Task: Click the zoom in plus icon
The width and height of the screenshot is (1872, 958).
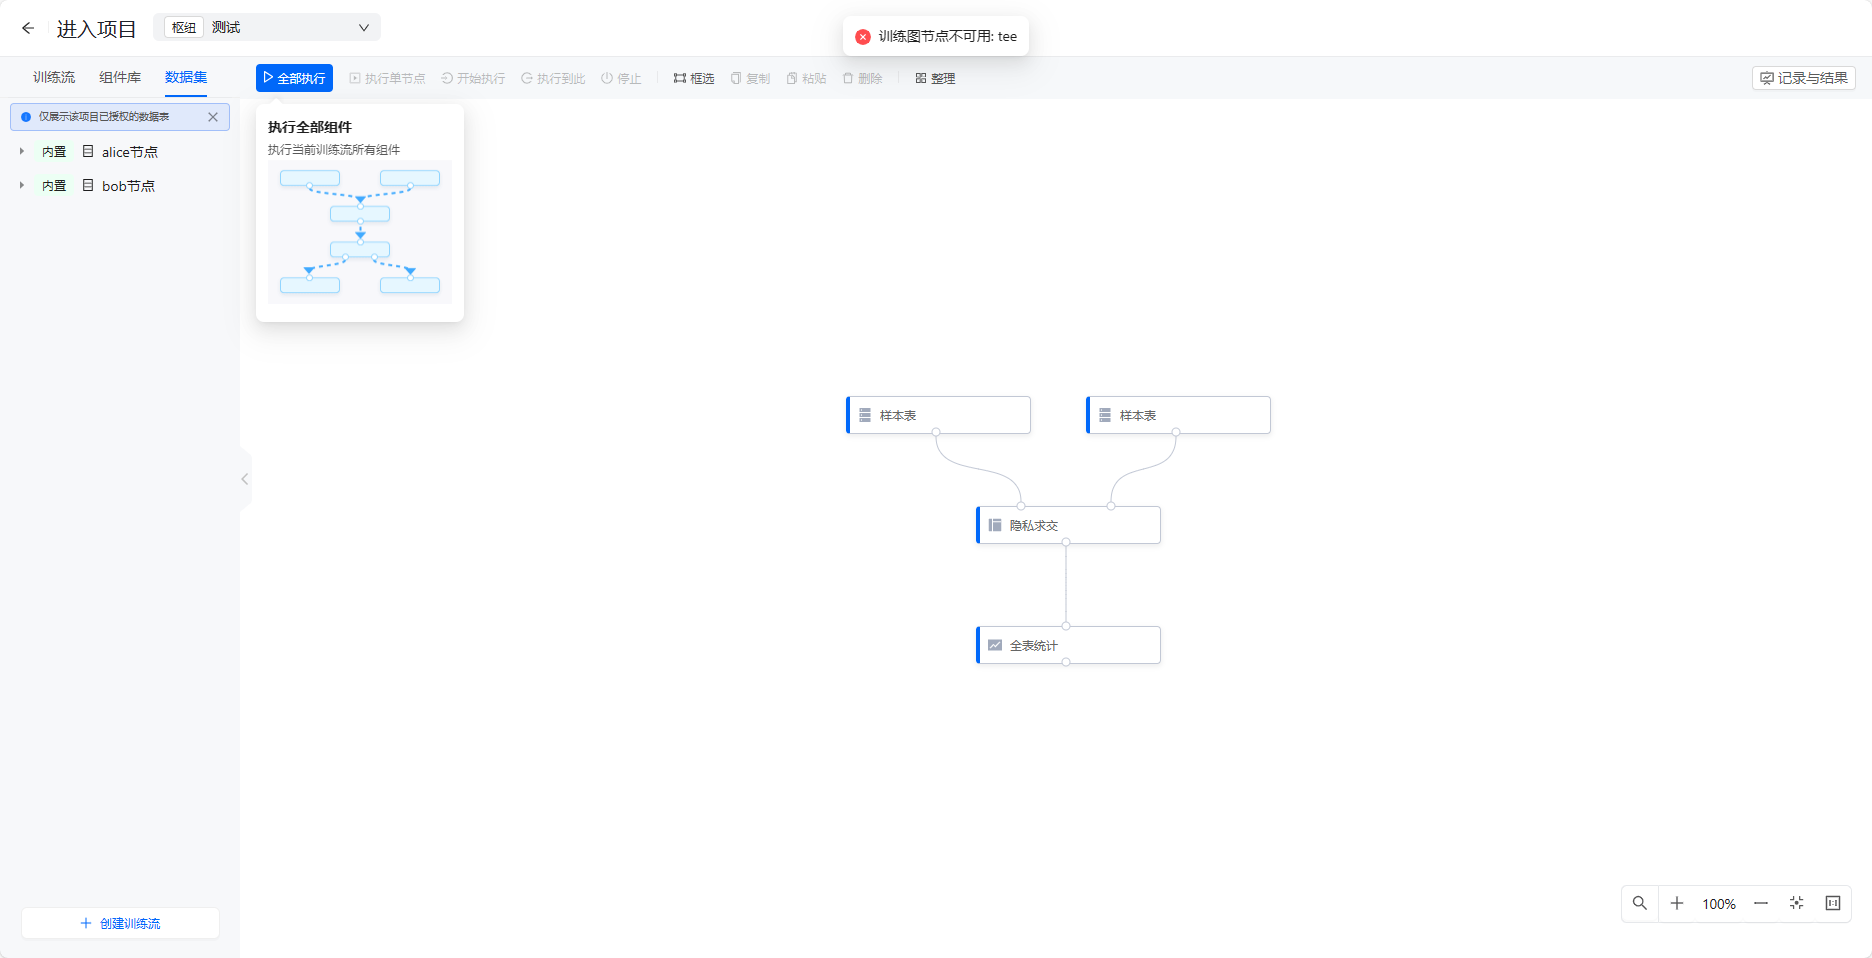Action: pyautogui.click(x=1677, y=903)
